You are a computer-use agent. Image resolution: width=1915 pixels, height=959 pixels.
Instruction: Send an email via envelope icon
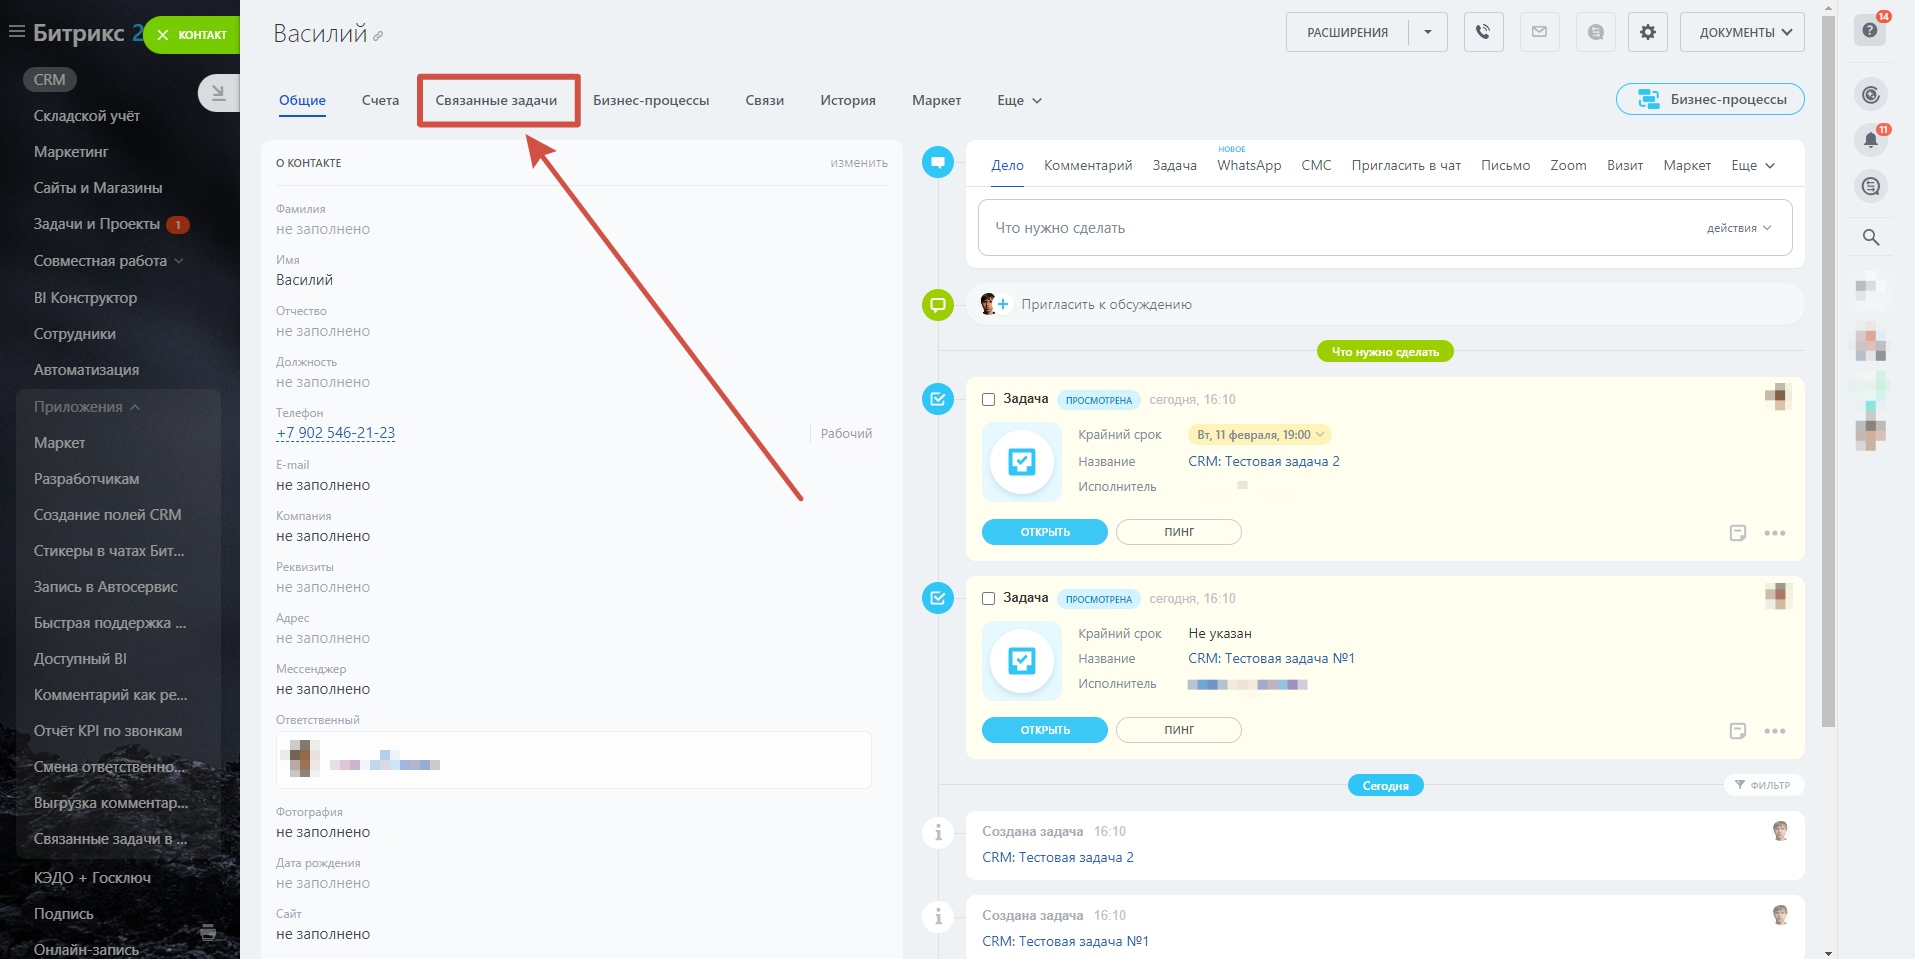click(1539, 32)
